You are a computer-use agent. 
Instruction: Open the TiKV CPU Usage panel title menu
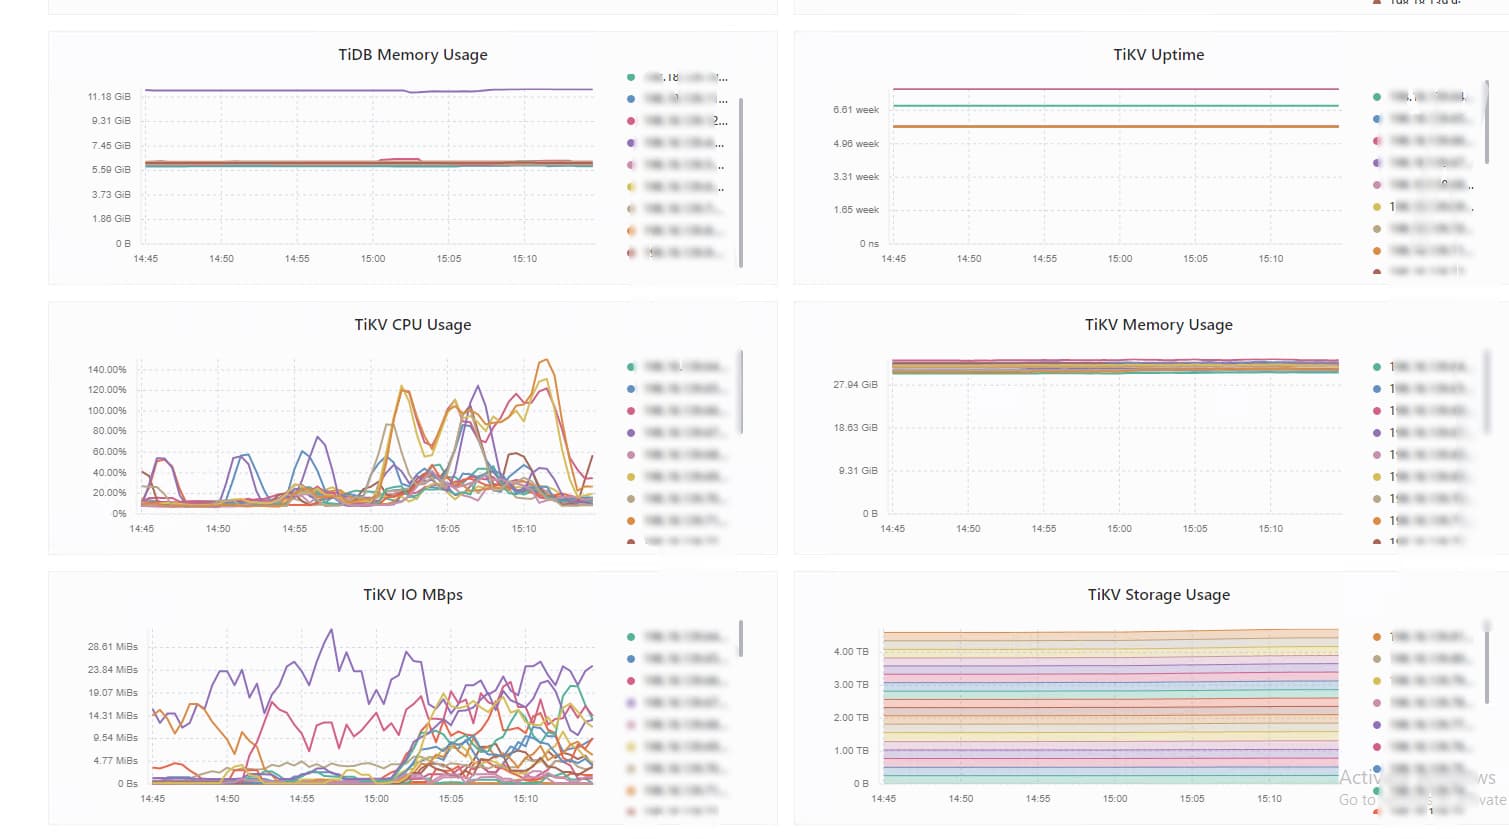[x=412, y=325]
